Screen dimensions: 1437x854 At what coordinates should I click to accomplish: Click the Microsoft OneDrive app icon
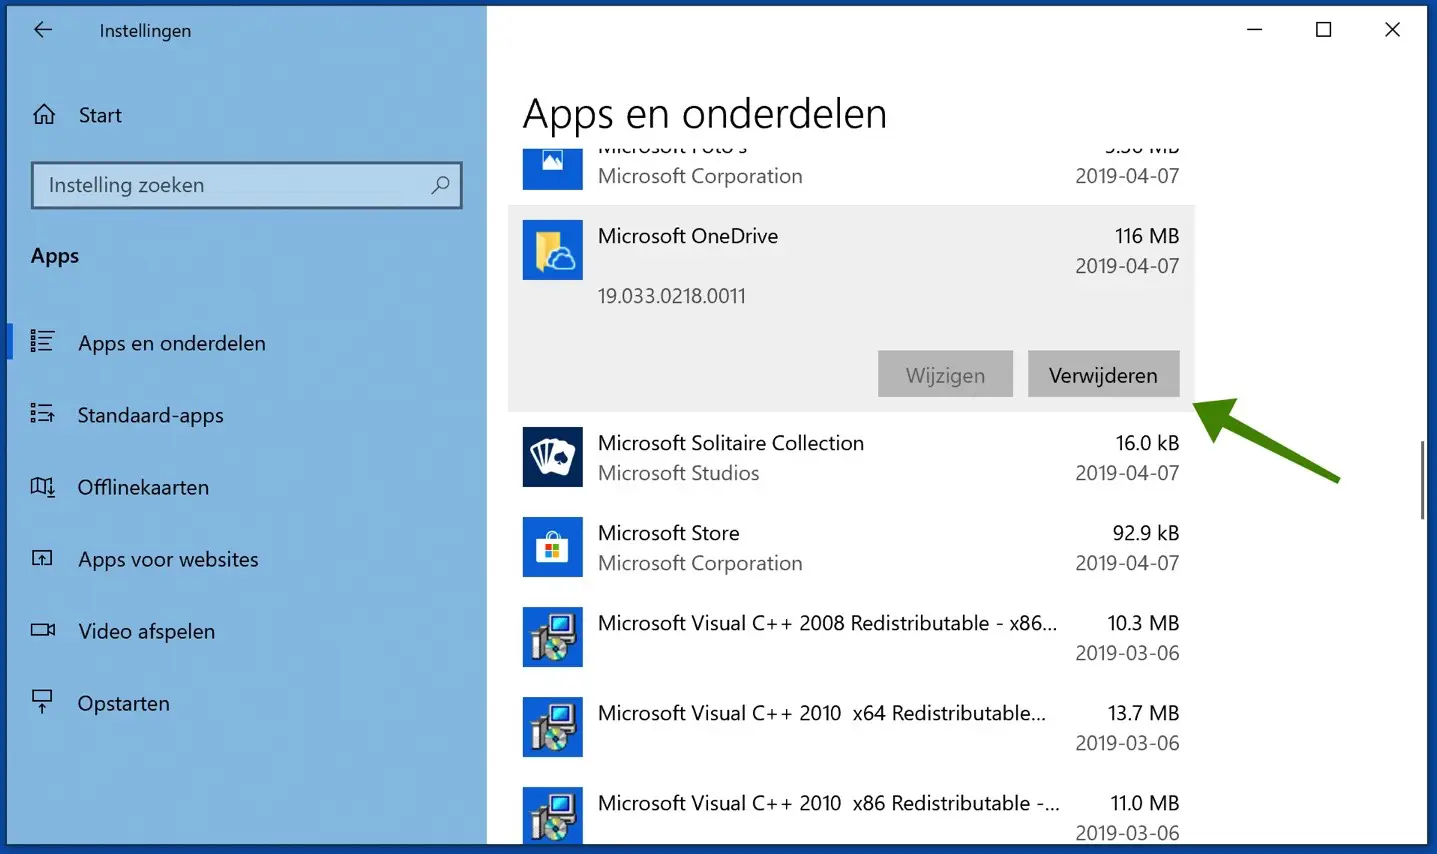552,250
